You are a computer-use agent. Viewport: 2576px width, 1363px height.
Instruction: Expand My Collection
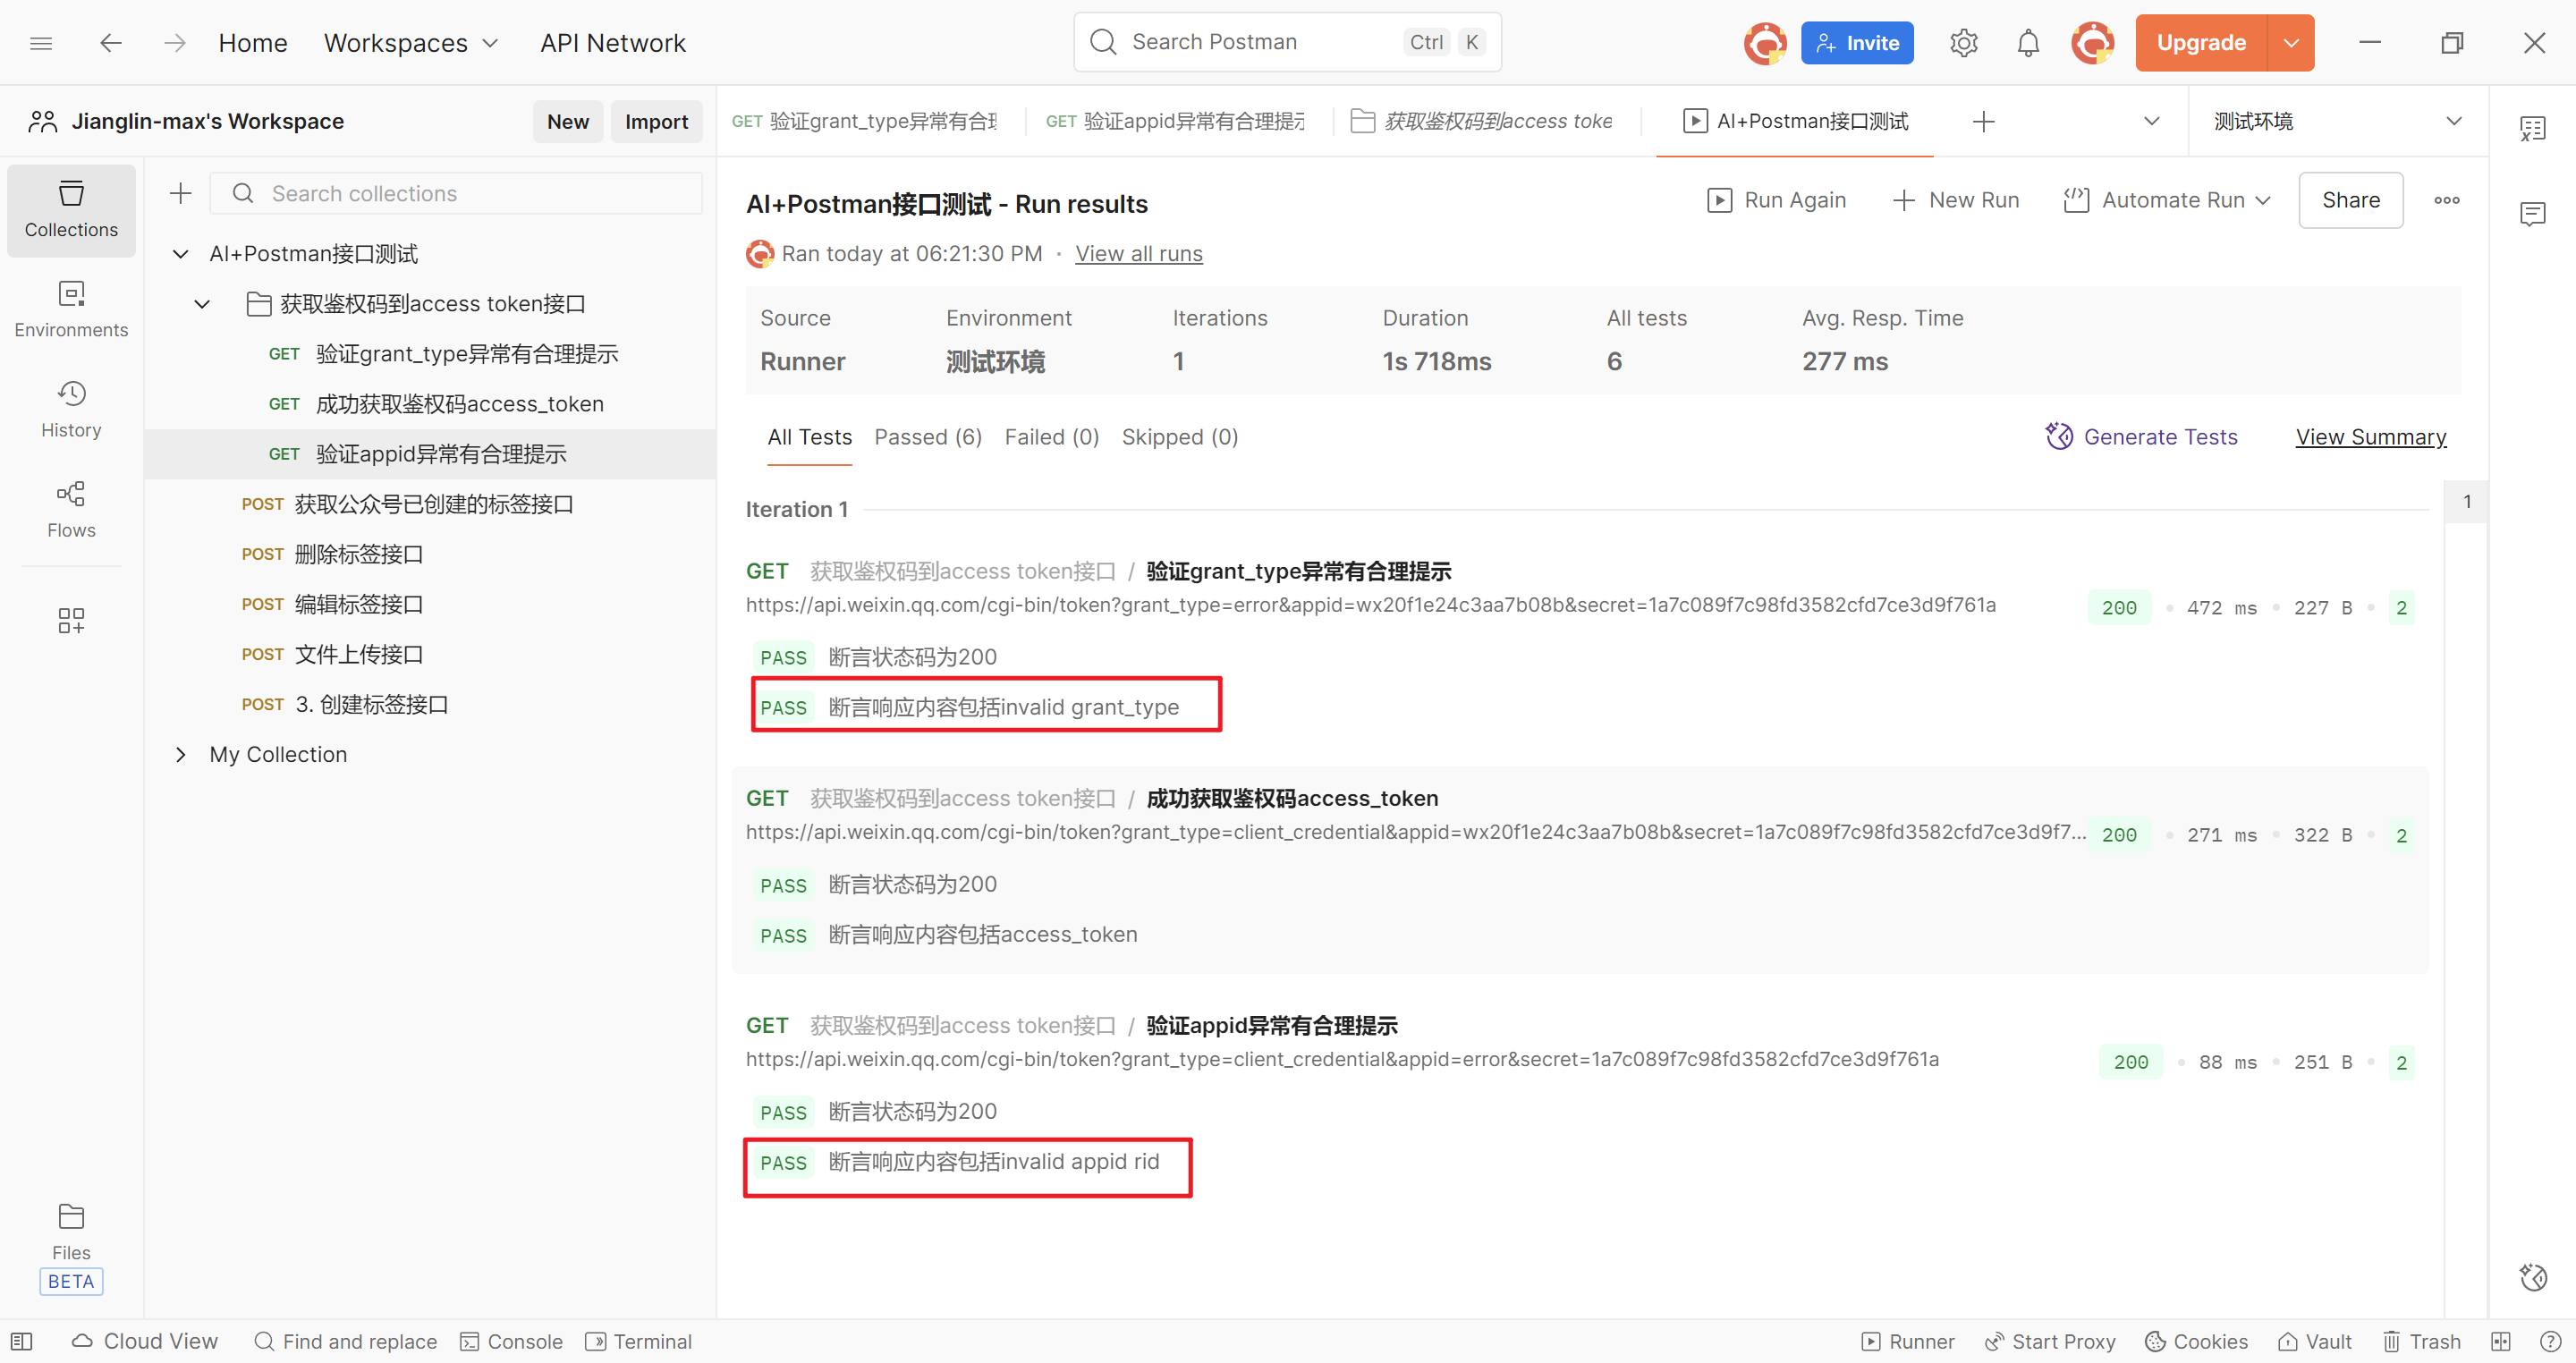[x=180, y=754]
